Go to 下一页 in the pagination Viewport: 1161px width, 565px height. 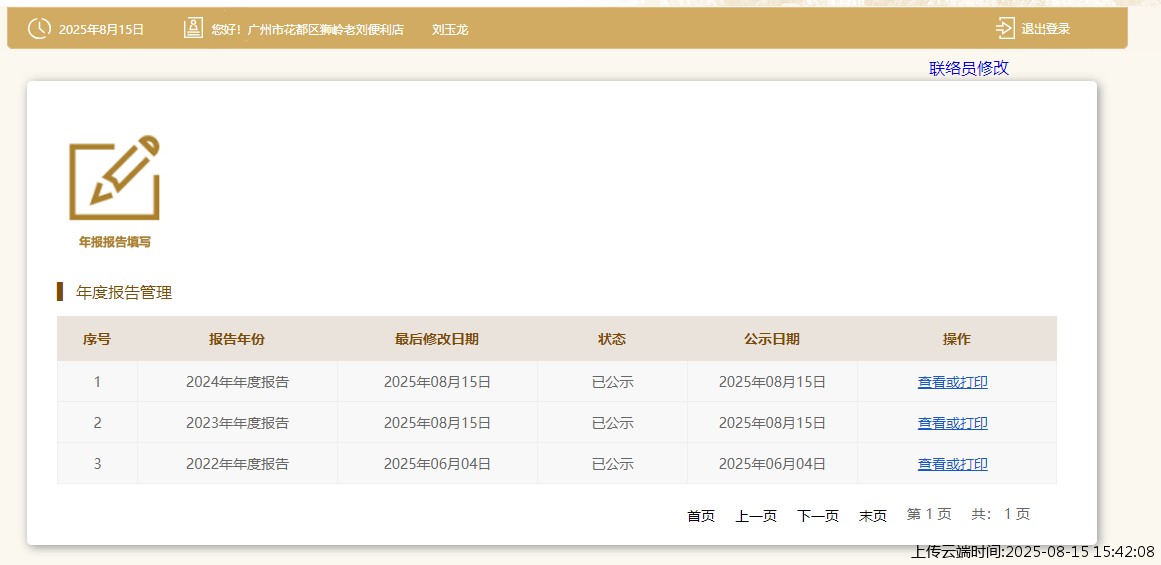point(817,515)
